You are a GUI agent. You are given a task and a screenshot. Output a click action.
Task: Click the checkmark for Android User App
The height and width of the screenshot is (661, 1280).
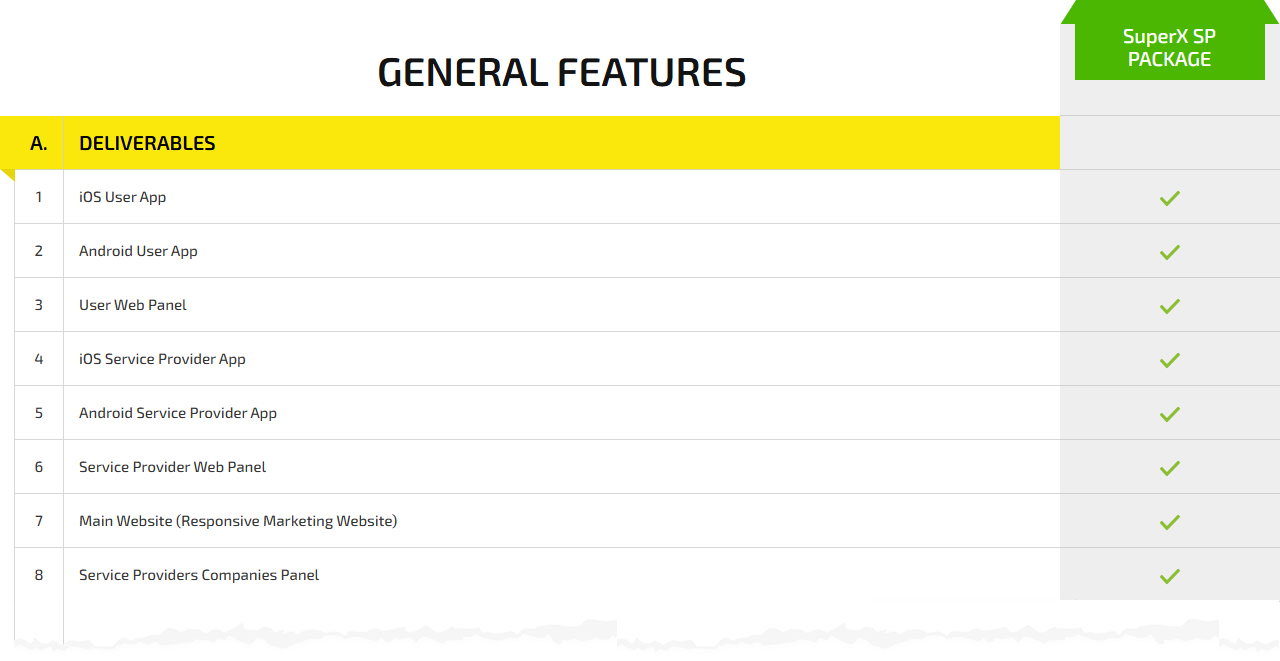[x=1170, y=252]
